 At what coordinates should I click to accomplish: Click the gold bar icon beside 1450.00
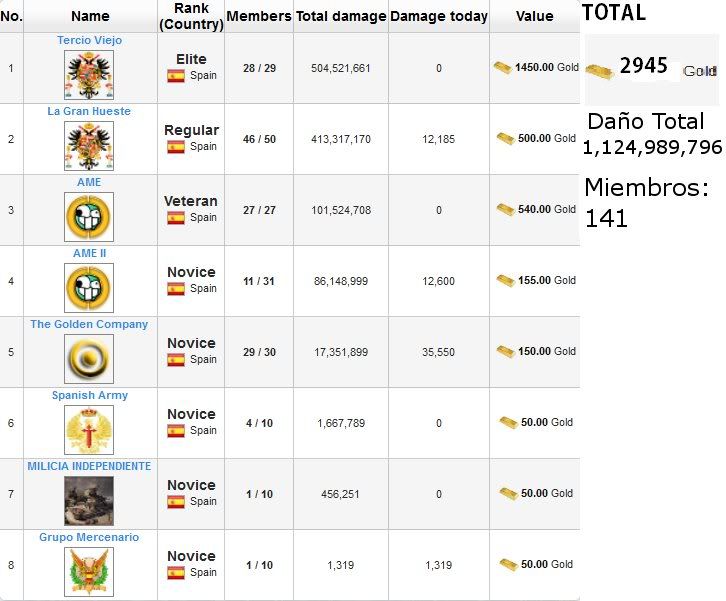tap(503, 68)
